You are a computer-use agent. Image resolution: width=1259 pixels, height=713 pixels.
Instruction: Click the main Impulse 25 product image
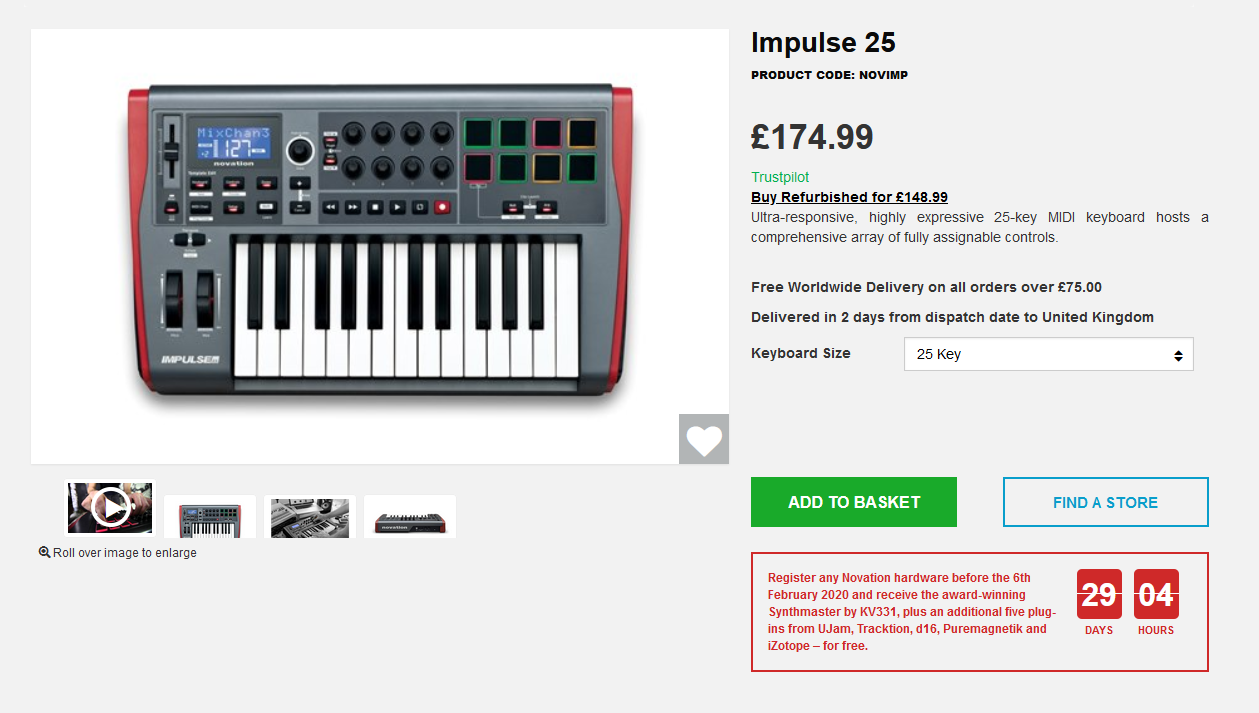[x=380, y=246]
